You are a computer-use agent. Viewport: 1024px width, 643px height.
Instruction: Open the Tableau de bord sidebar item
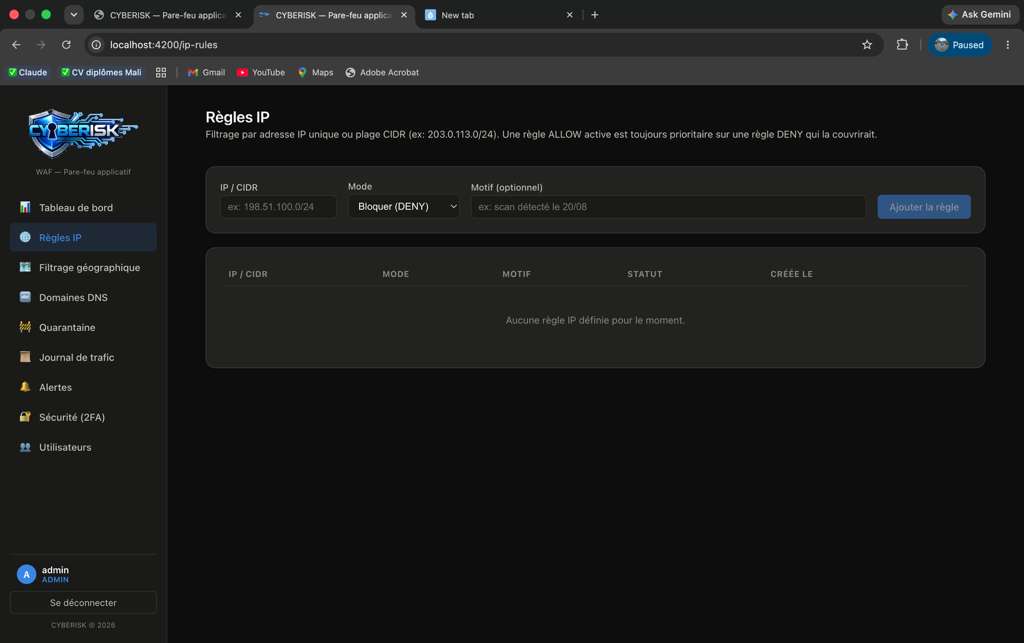[83, 208]
